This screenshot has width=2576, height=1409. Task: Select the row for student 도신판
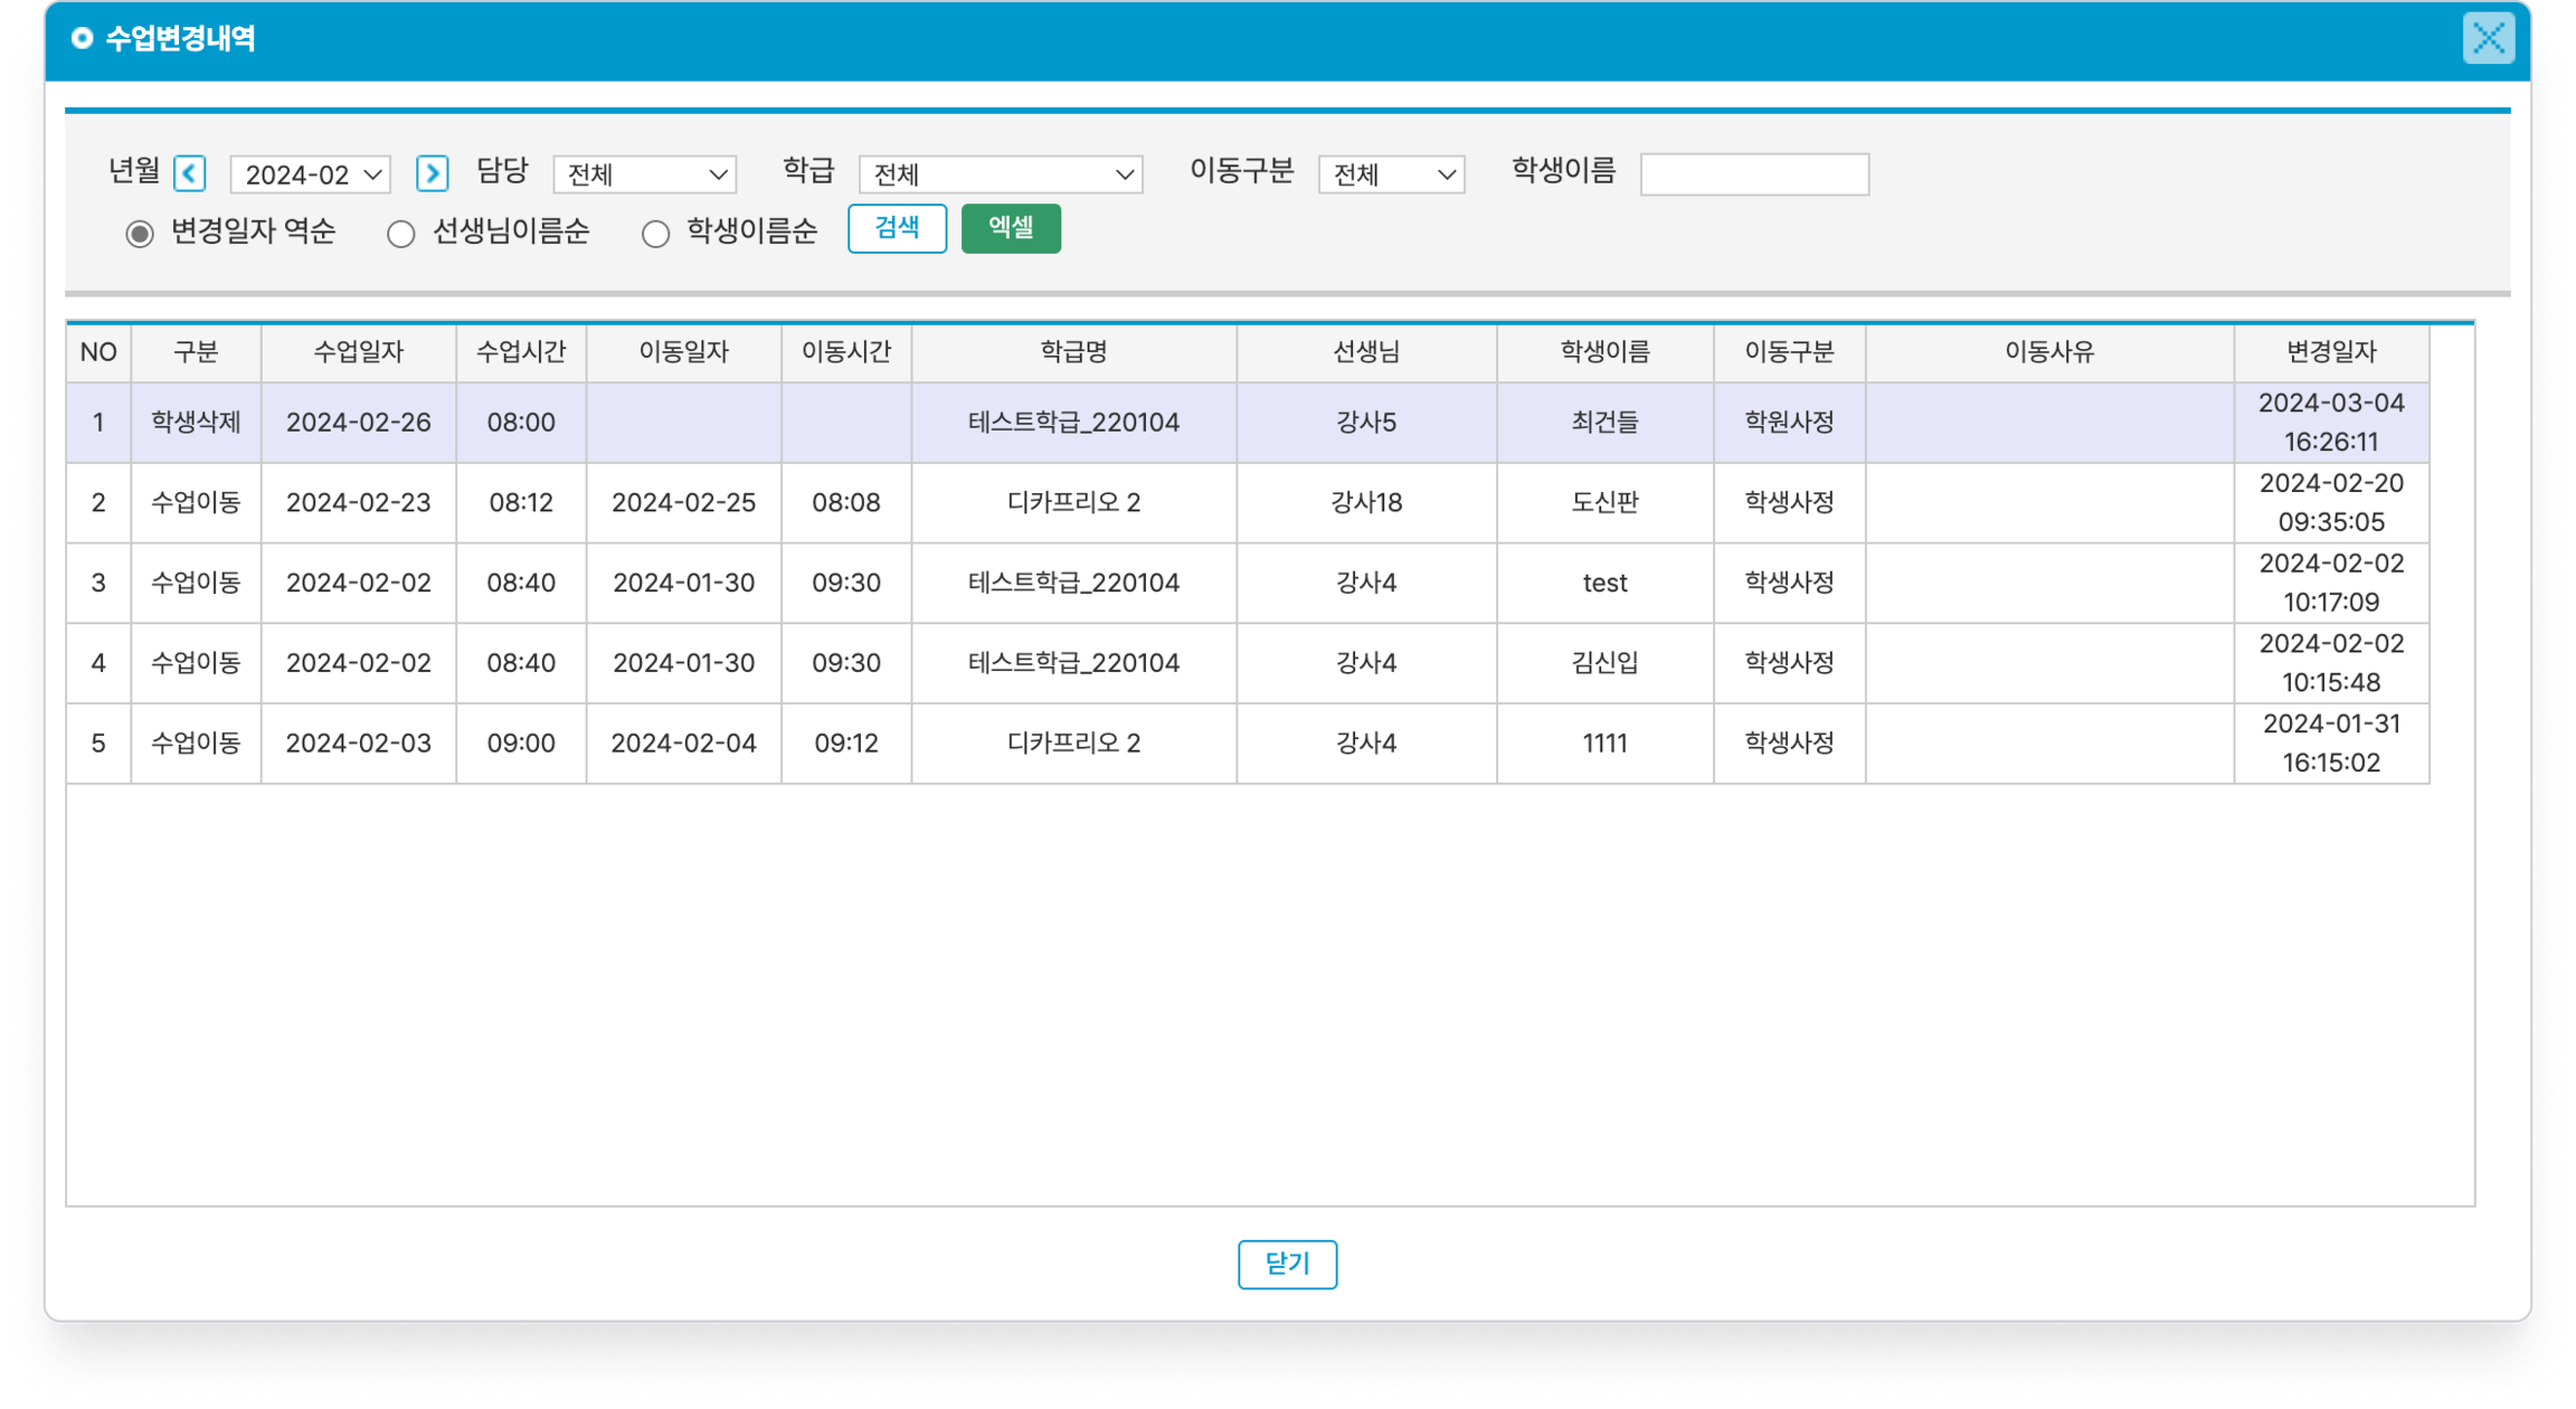(x=1604, y=502)
